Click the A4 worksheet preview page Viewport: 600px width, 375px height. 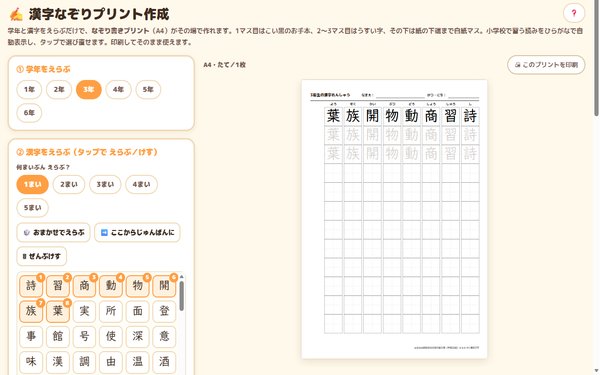394,219
